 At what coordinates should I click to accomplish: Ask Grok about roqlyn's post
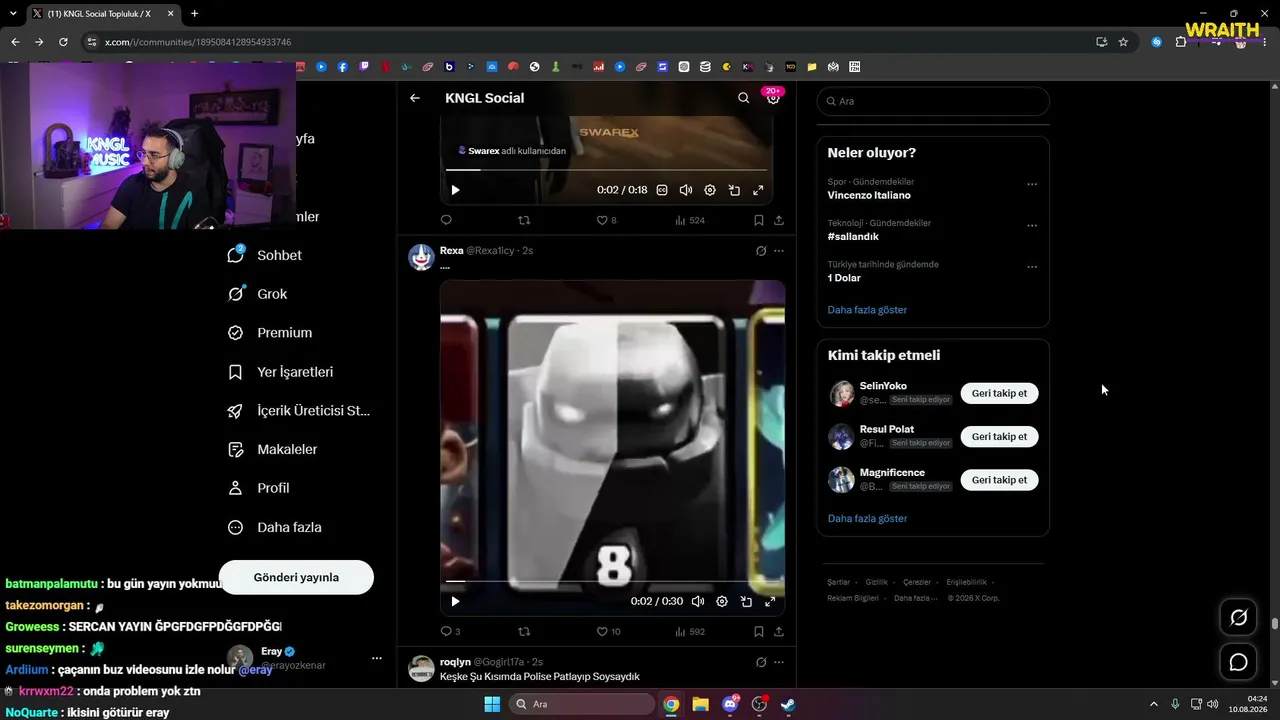761,662
